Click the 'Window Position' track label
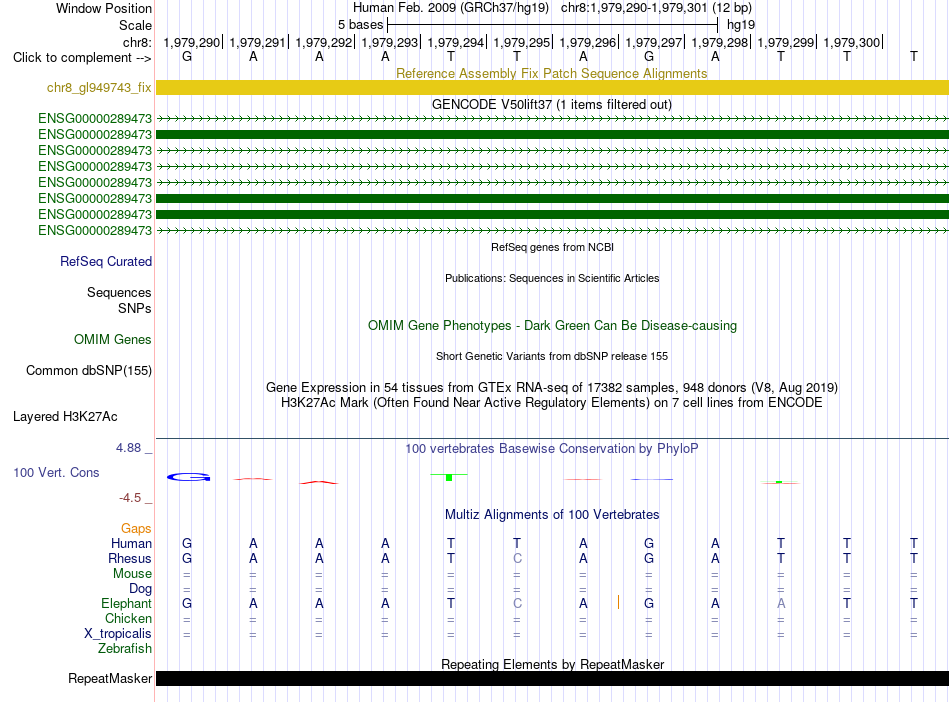Image resolution: width=950 pixels, height=702 pixels. coord(104,8)
